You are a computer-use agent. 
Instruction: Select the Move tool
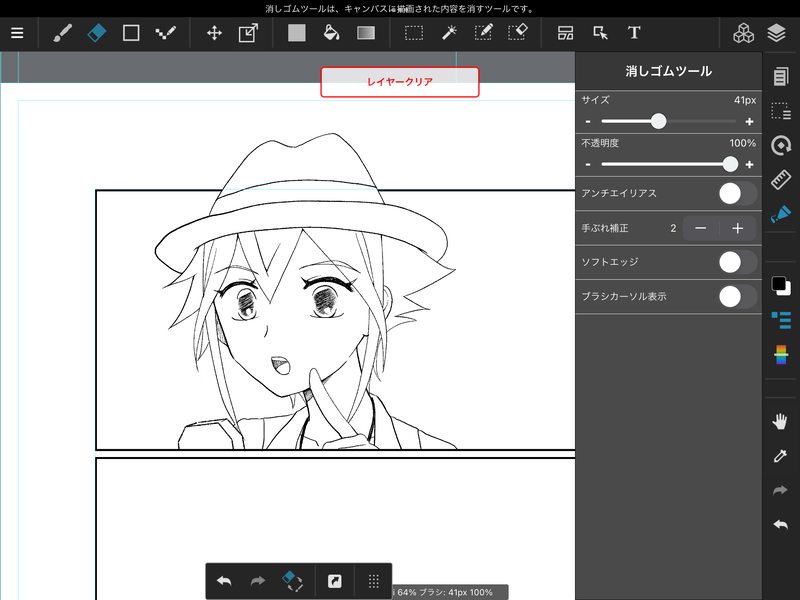pyautogui.click(x=214, y=33)
